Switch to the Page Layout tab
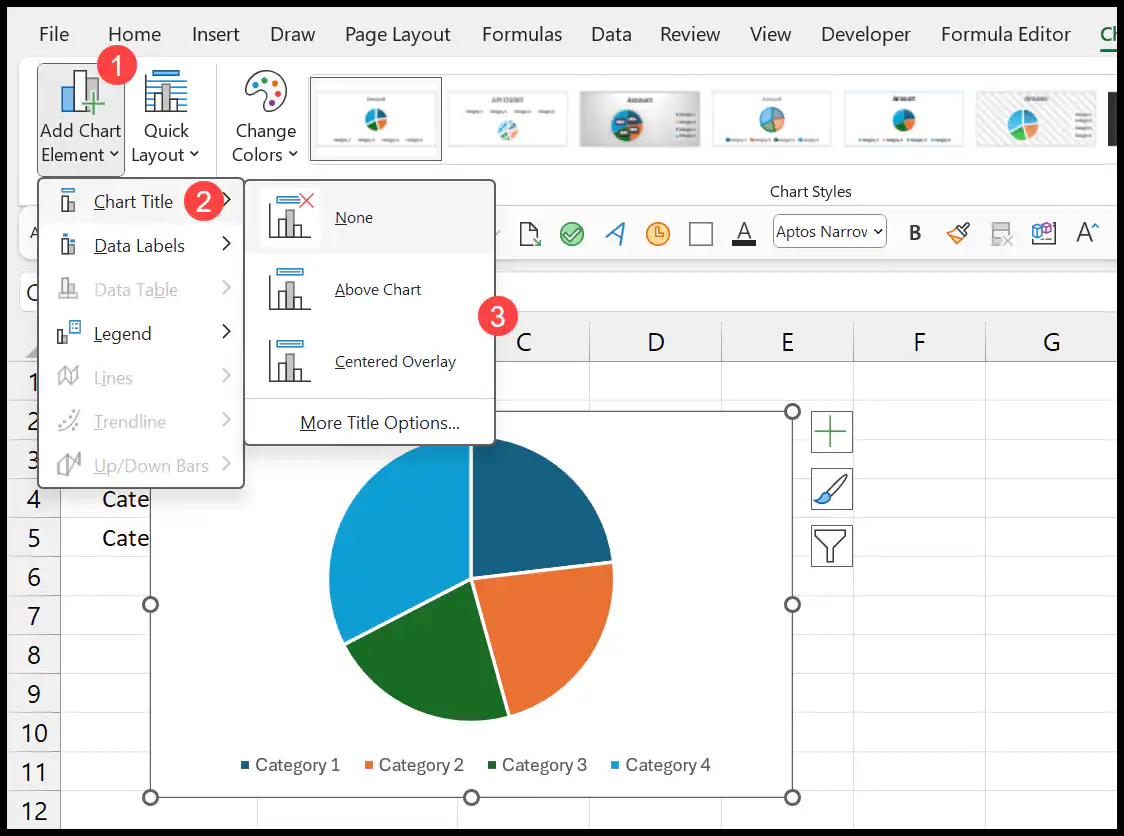Image resolution: width=1124 pixels, height=836 pixels. [x=398, y=34]
